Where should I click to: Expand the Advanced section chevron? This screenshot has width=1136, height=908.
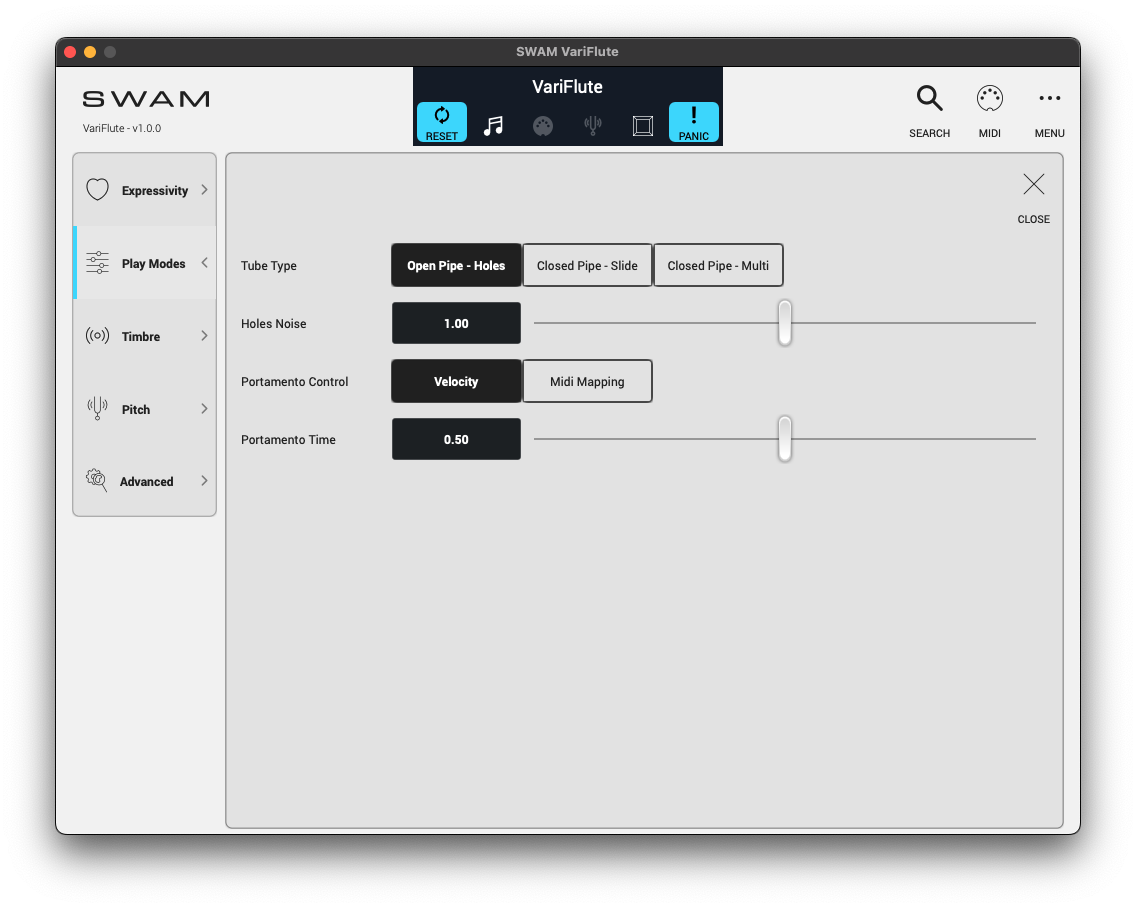pyautogui.click(x=204, y=481)
